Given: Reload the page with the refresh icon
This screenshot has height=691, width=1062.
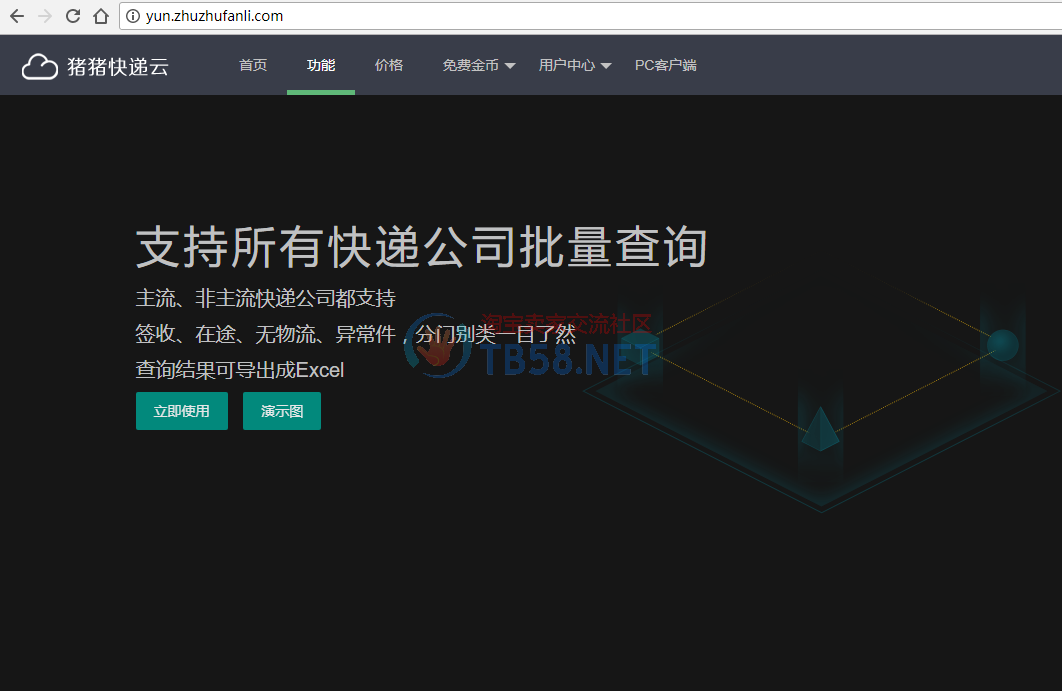Looking at the screenshot, I should tap(73, 16).
